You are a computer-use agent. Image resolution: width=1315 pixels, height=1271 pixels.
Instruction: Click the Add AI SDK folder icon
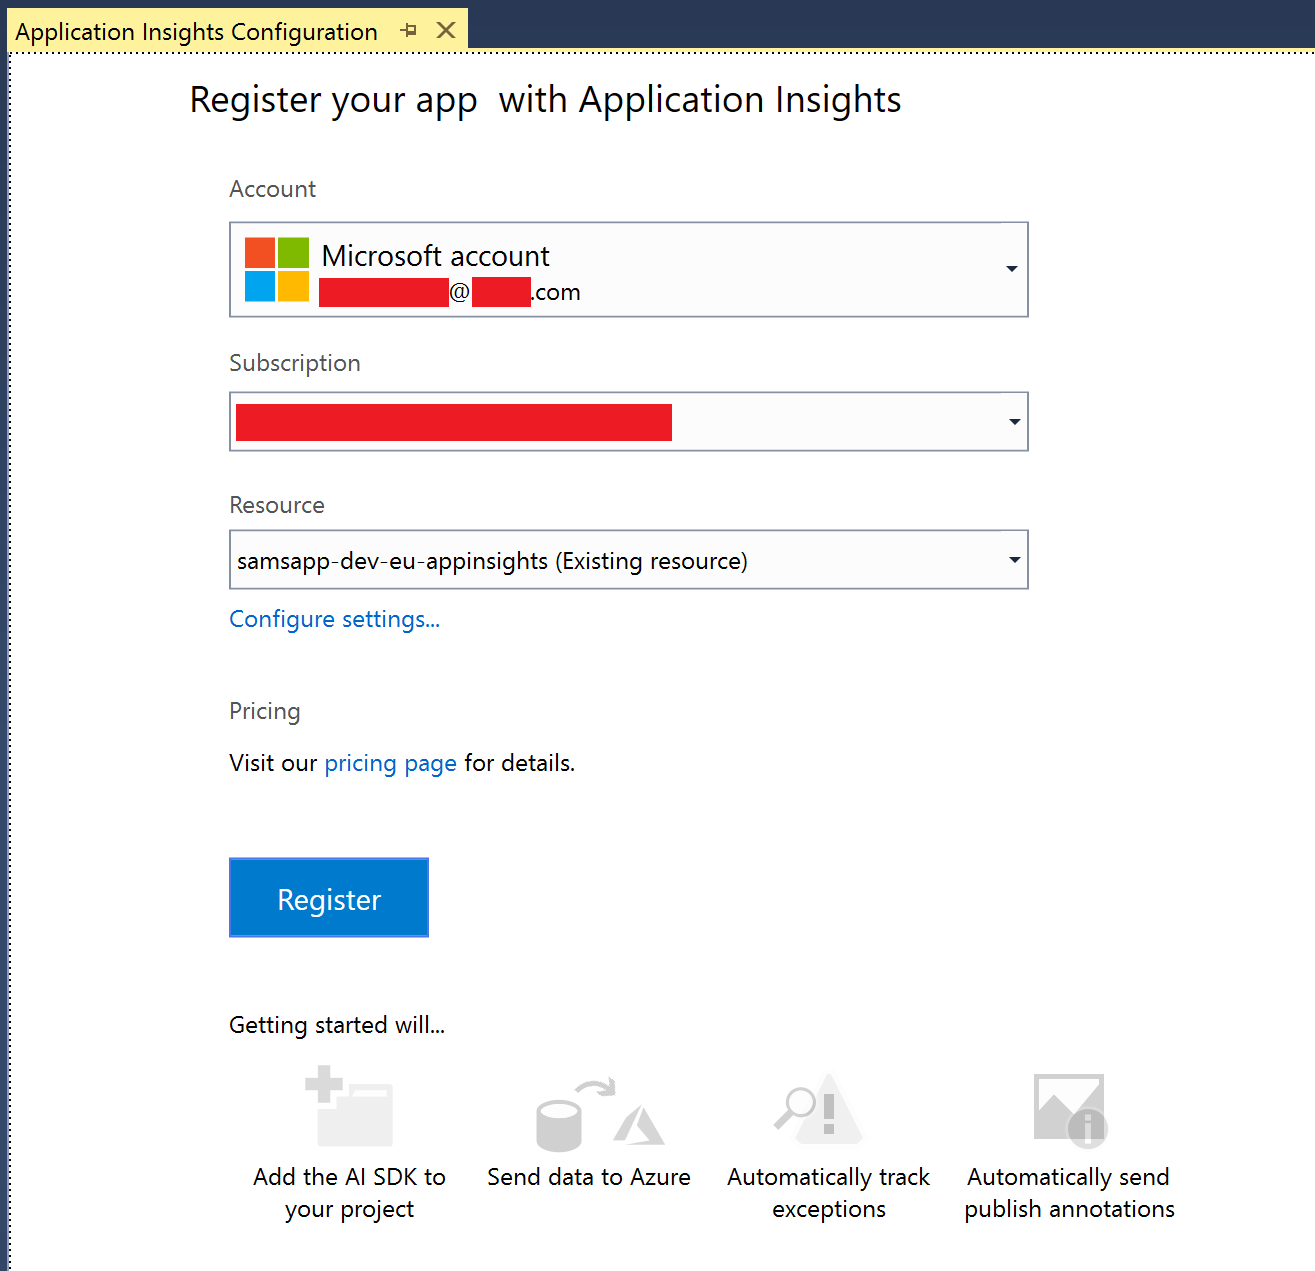350,1107
